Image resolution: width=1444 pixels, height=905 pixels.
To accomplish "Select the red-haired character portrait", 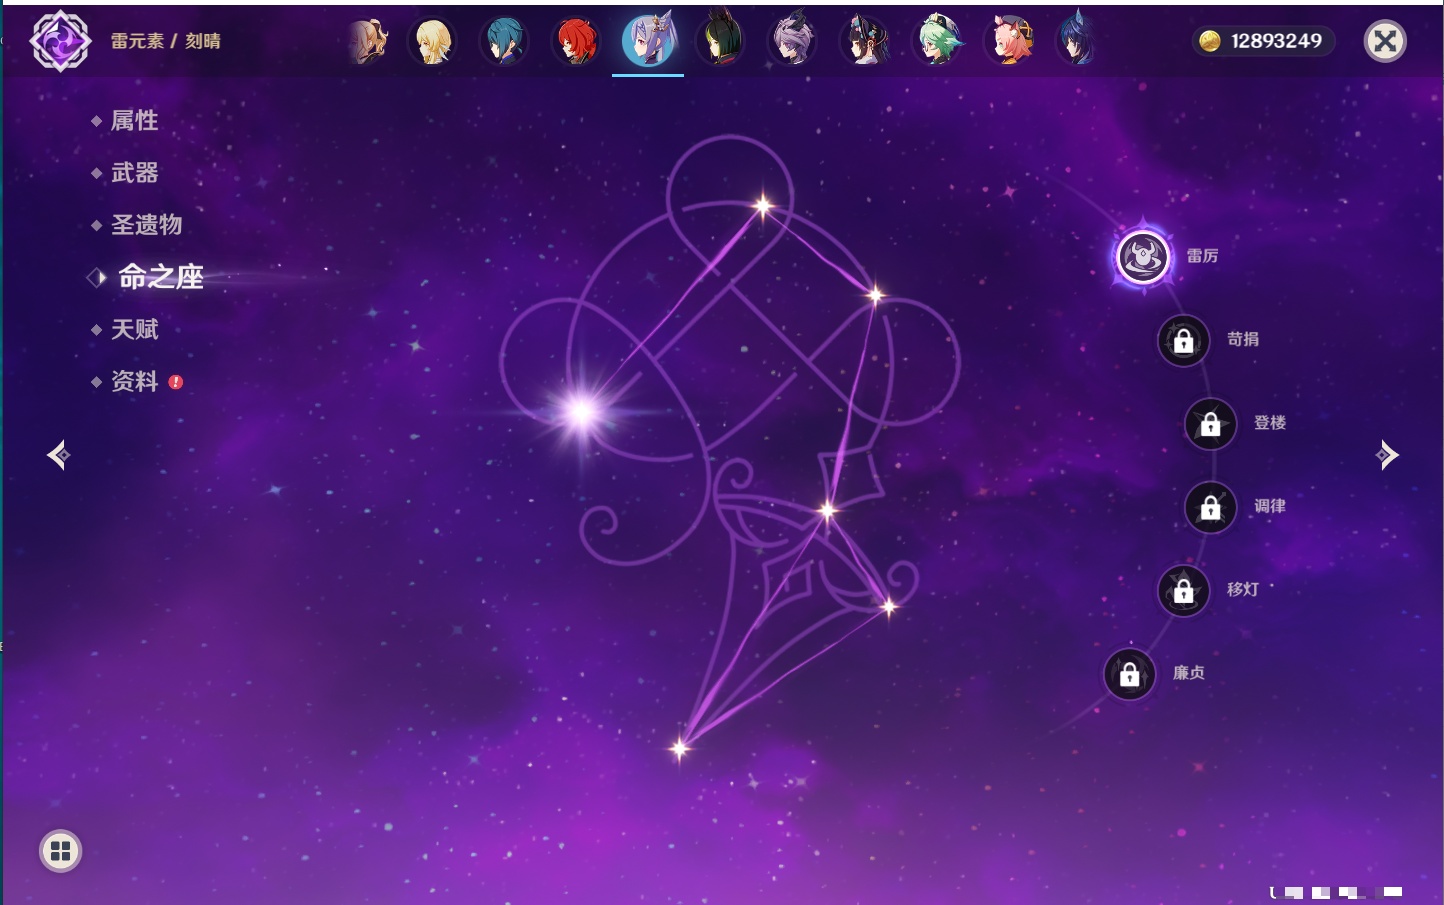I will (576, 41).
